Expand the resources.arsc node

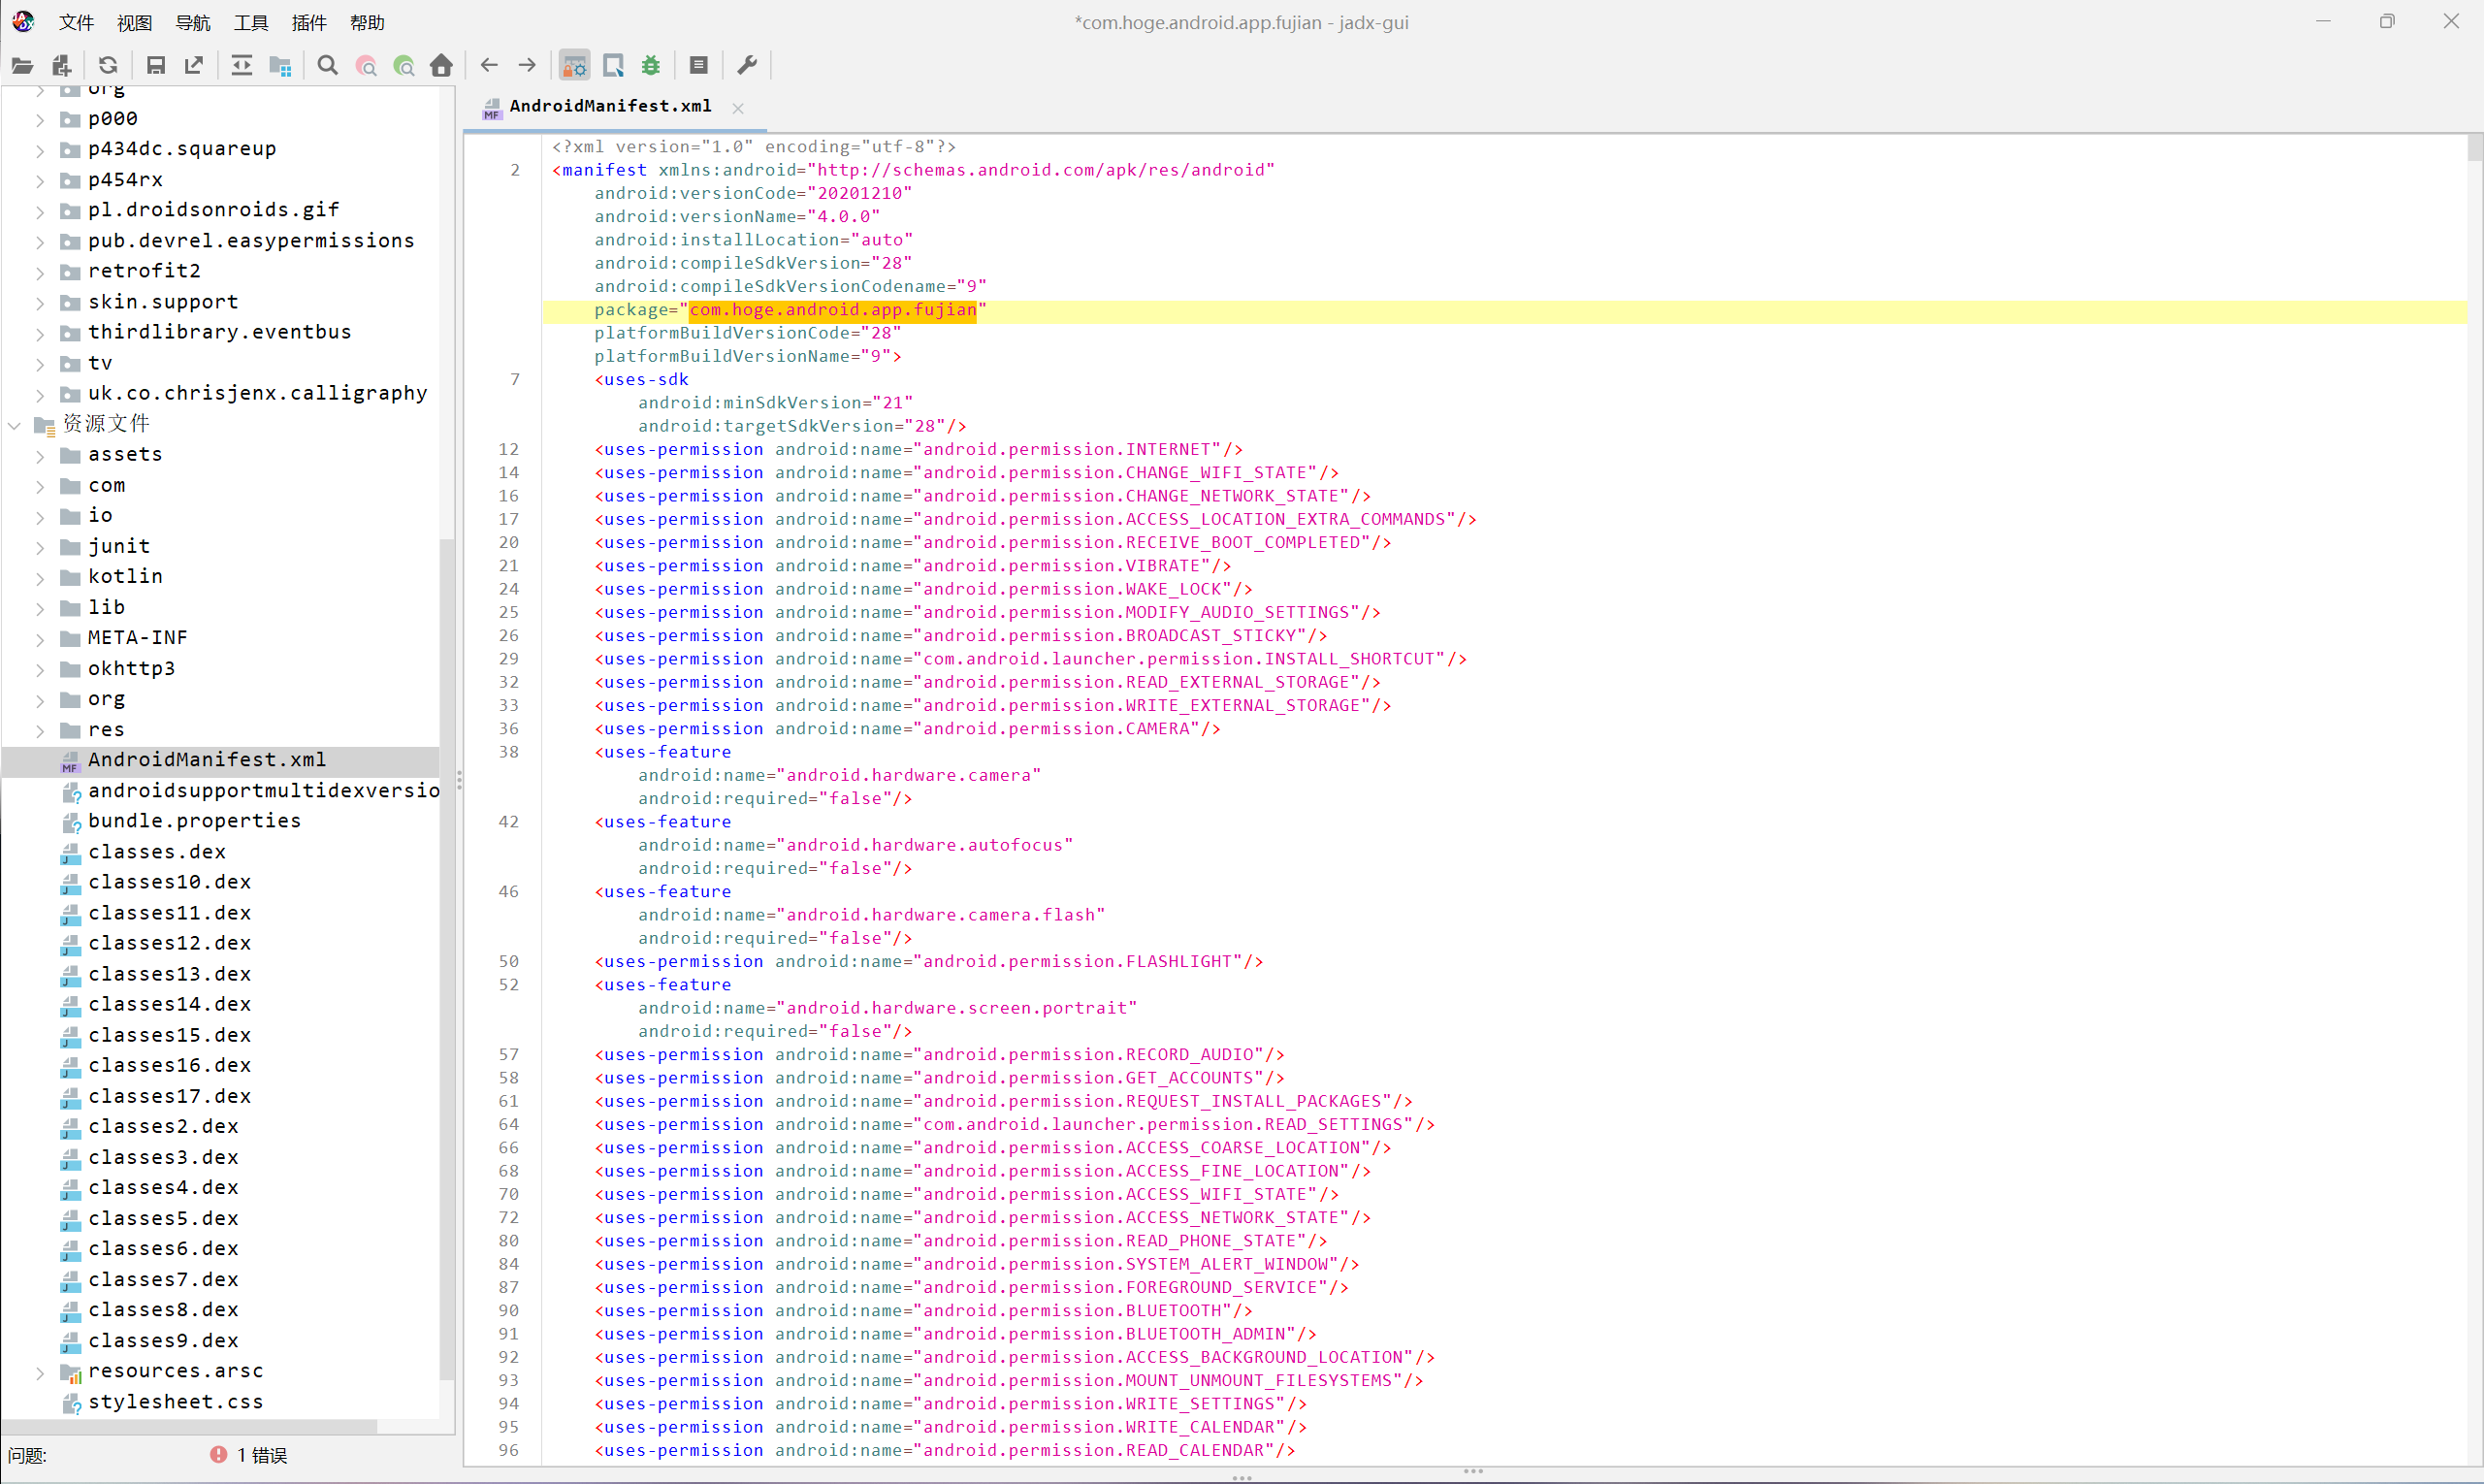click(x=40, y=1373)
